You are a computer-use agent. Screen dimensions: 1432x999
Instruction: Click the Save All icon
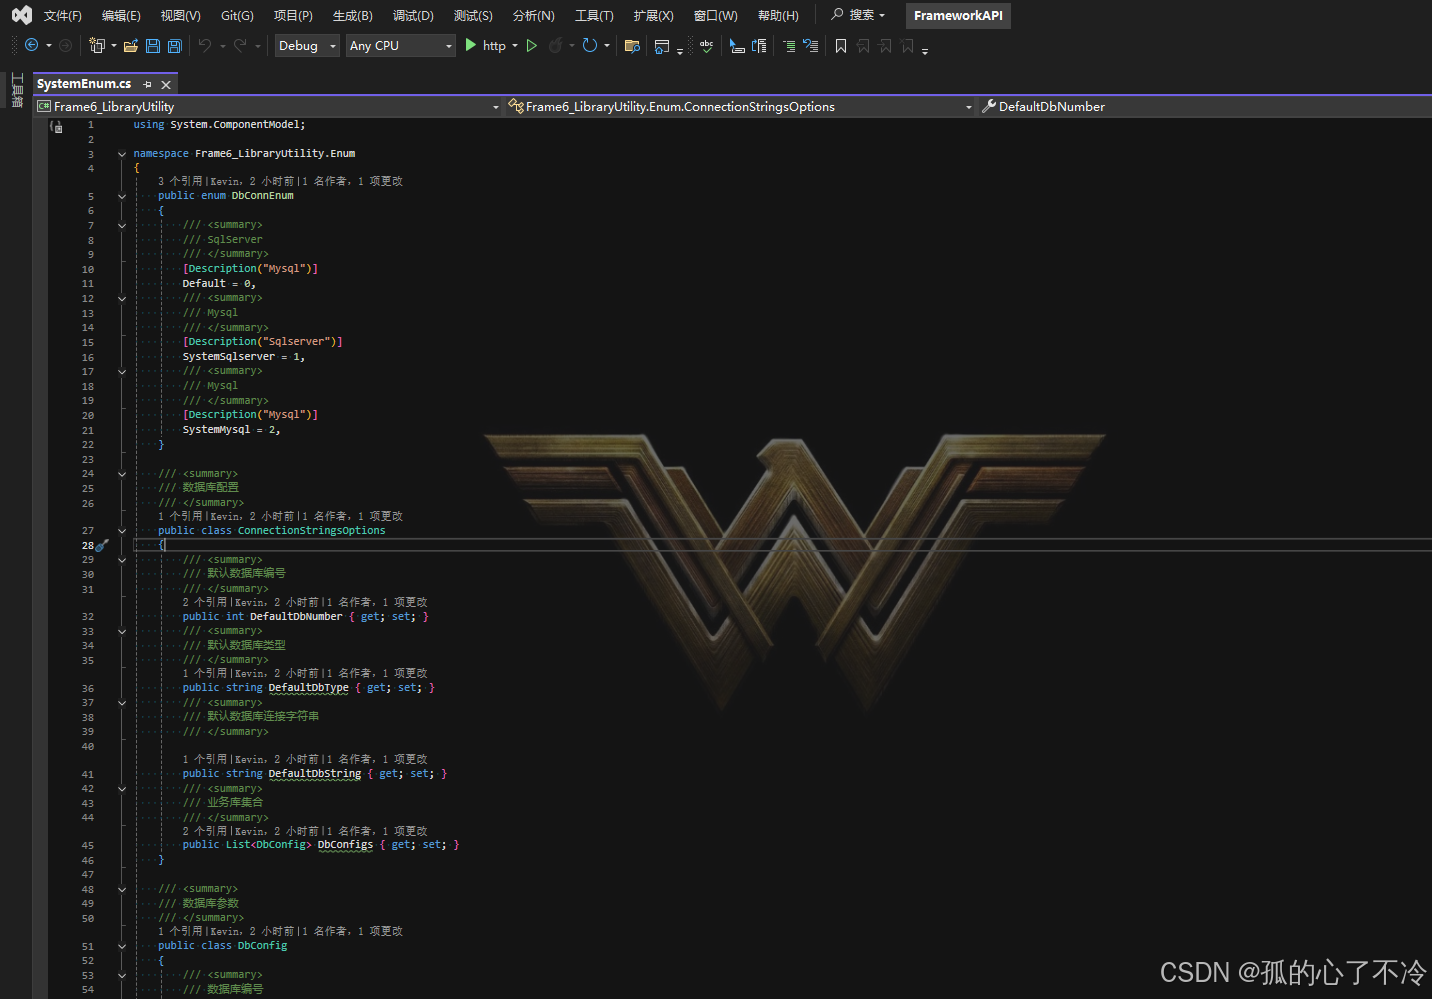pyautogui.click(x=175, y=45)
